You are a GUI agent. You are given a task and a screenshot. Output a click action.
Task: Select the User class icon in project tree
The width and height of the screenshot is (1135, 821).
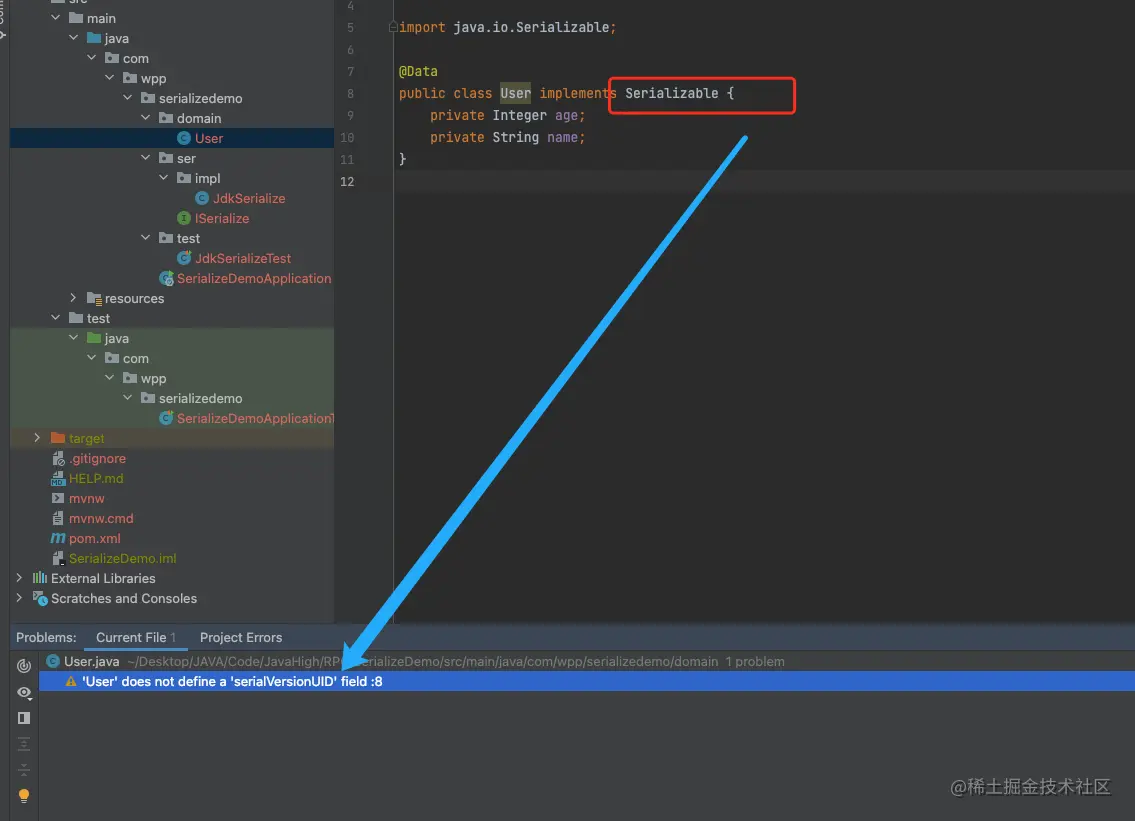coord(184,138)
